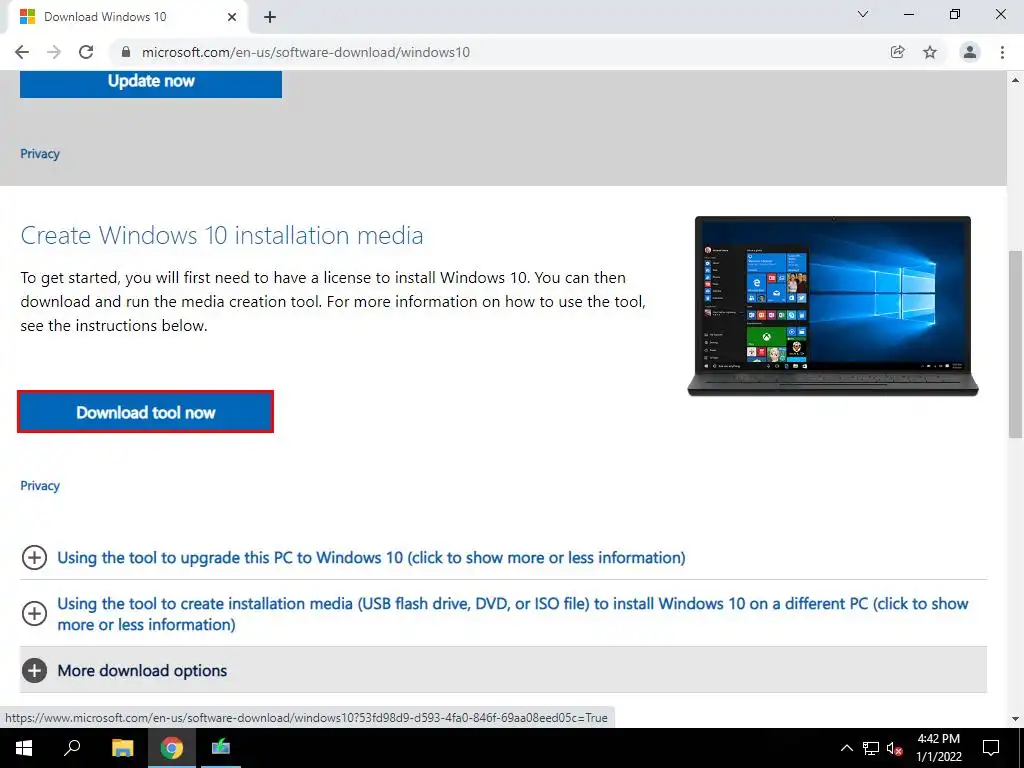Viewport: 1024px width, 768px height.
Task: Close the Download Windows 10 tab
Action: [232, 17]
